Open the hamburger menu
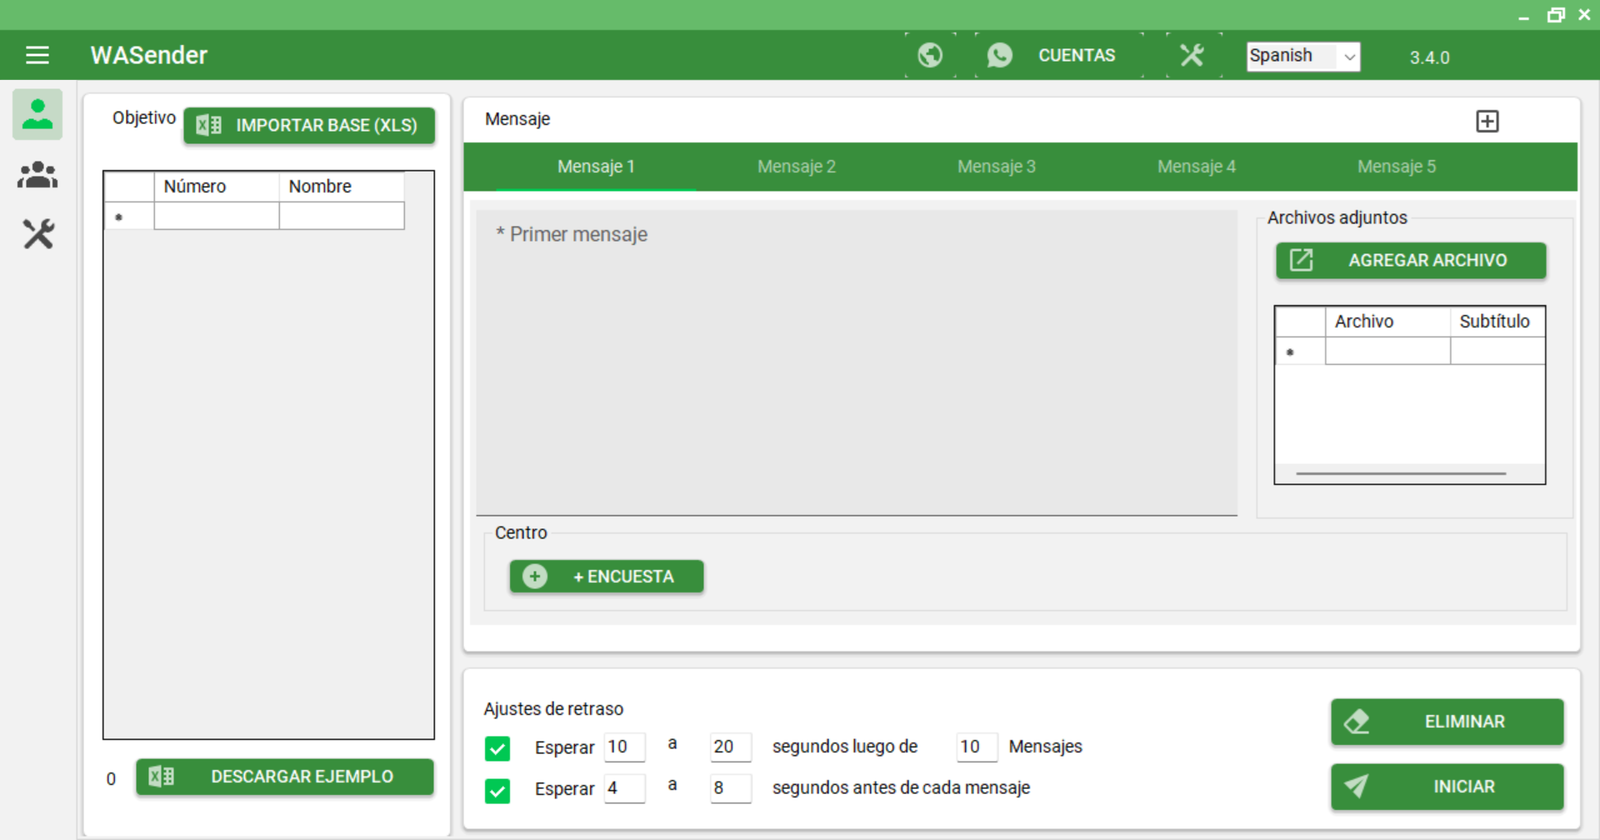The height and width of the screenshot is (840, 1600). pyautogui.click(x=37, y=55)
